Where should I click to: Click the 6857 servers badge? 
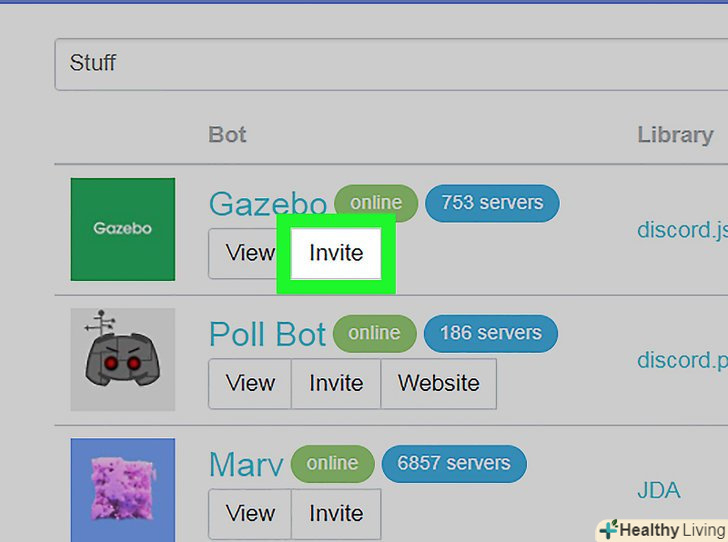(454, 464)
